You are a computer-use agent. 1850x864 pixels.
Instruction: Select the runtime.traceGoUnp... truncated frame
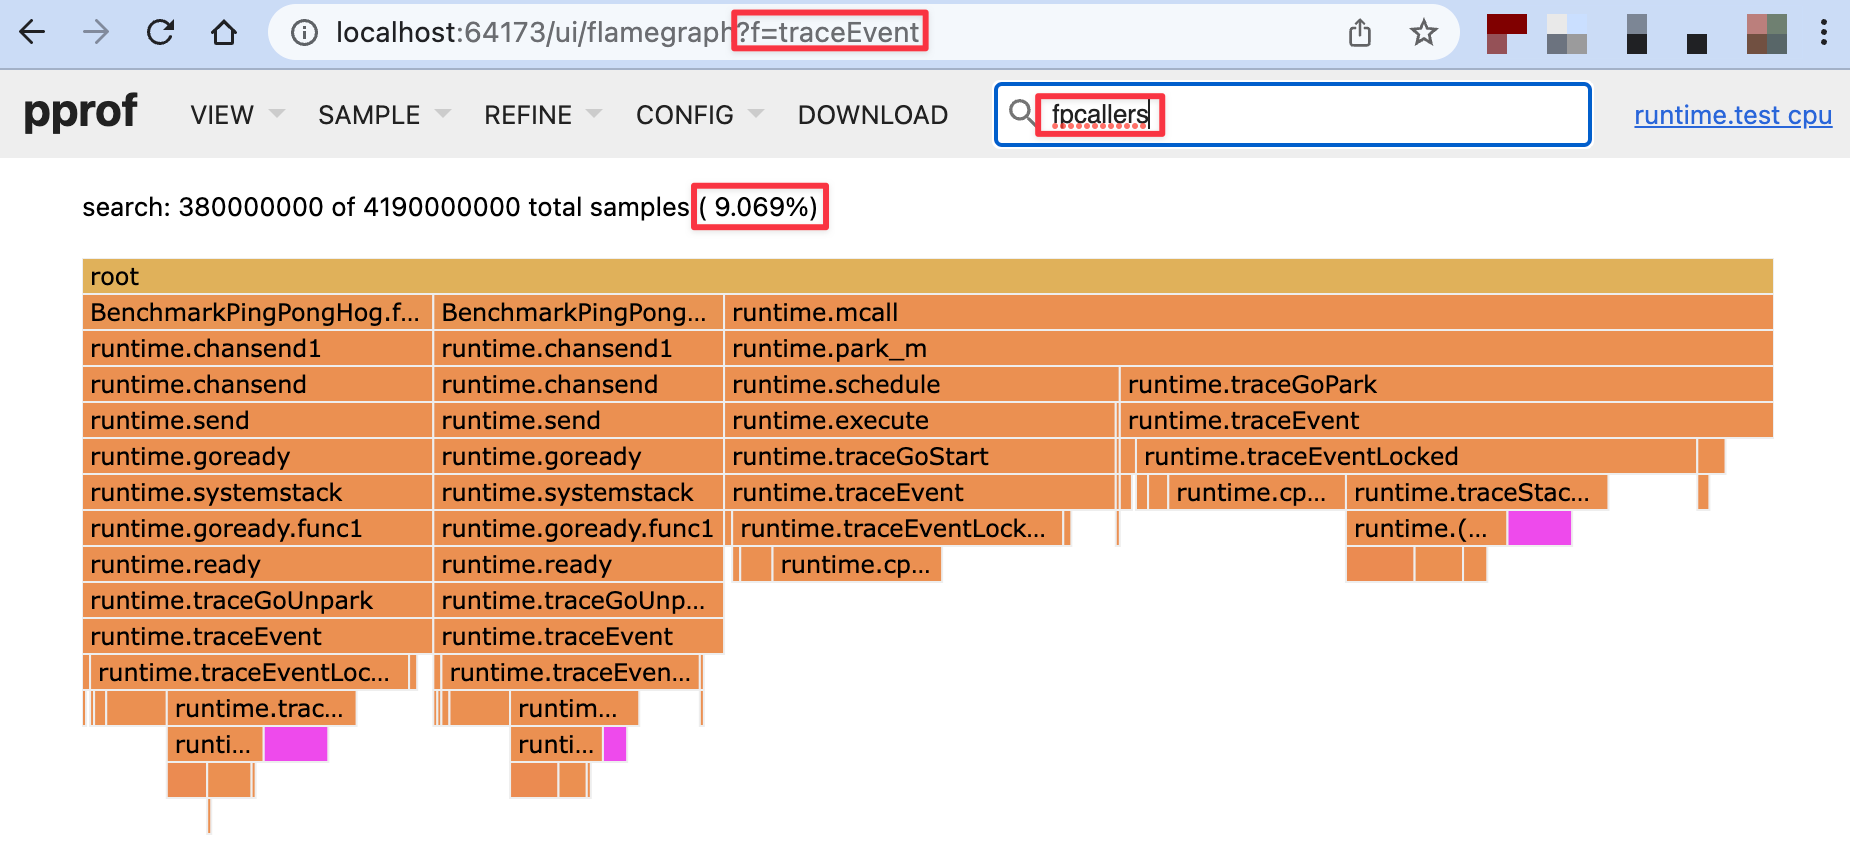point(578,600)
